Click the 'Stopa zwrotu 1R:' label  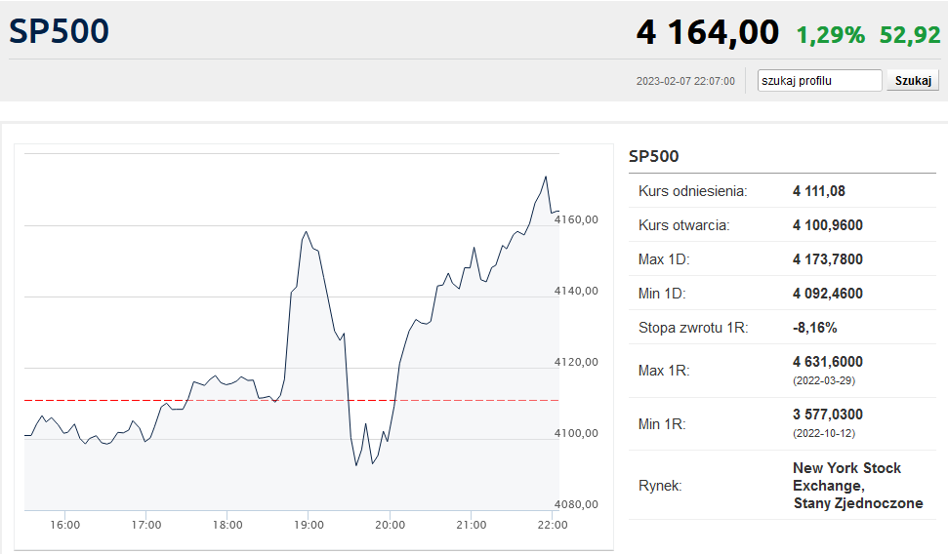[693, 328]
